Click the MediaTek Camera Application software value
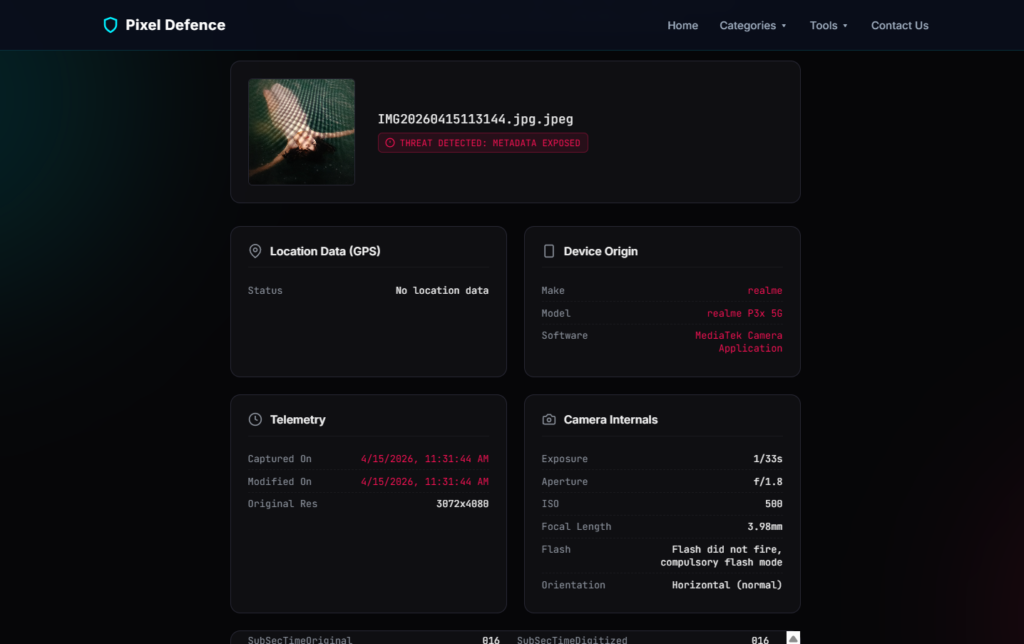 (739, 342)
